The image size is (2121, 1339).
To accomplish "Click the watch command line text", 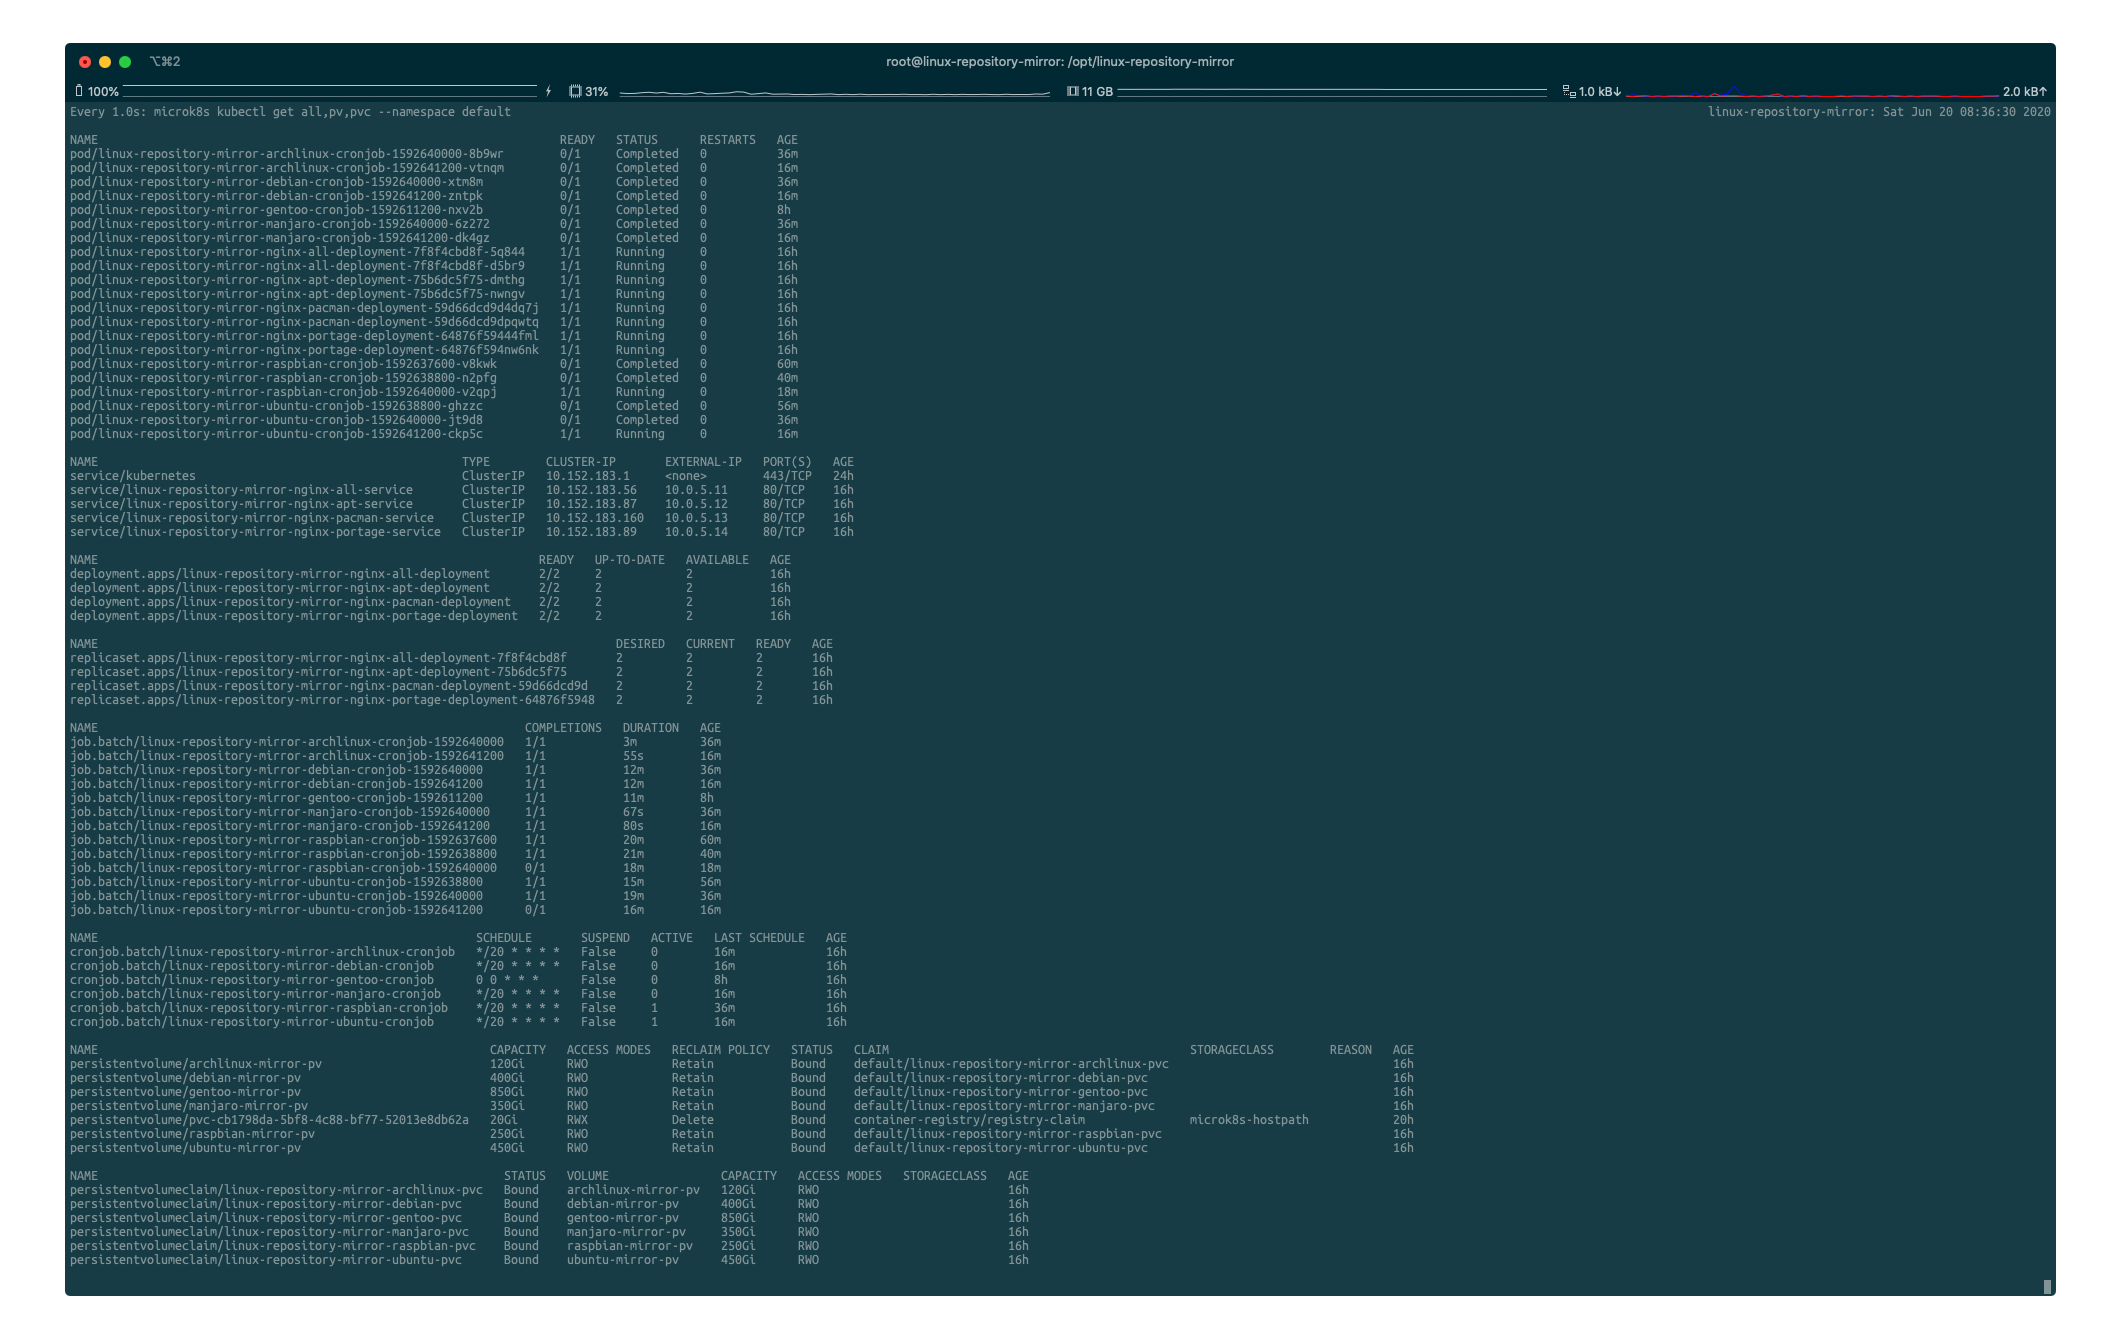I will tap(290, 112).
